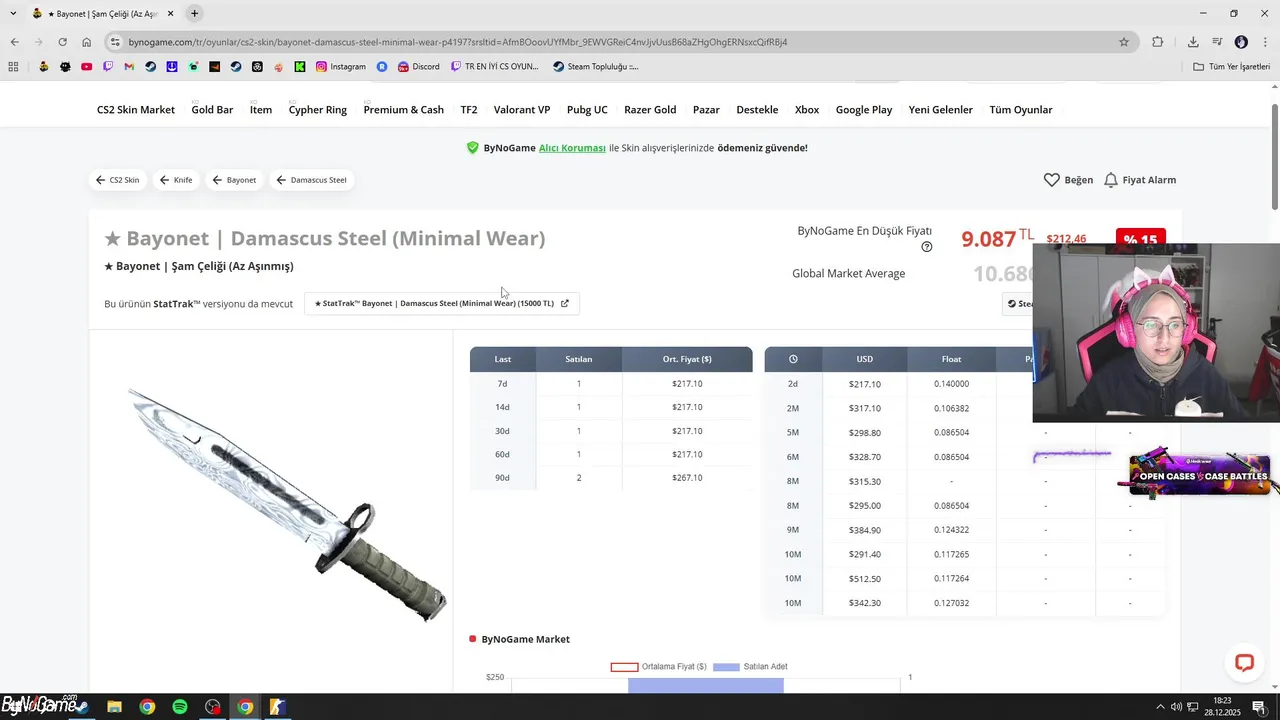Click the Ort. Fiyat ($) column header
1280x720 pixels.
687,359
